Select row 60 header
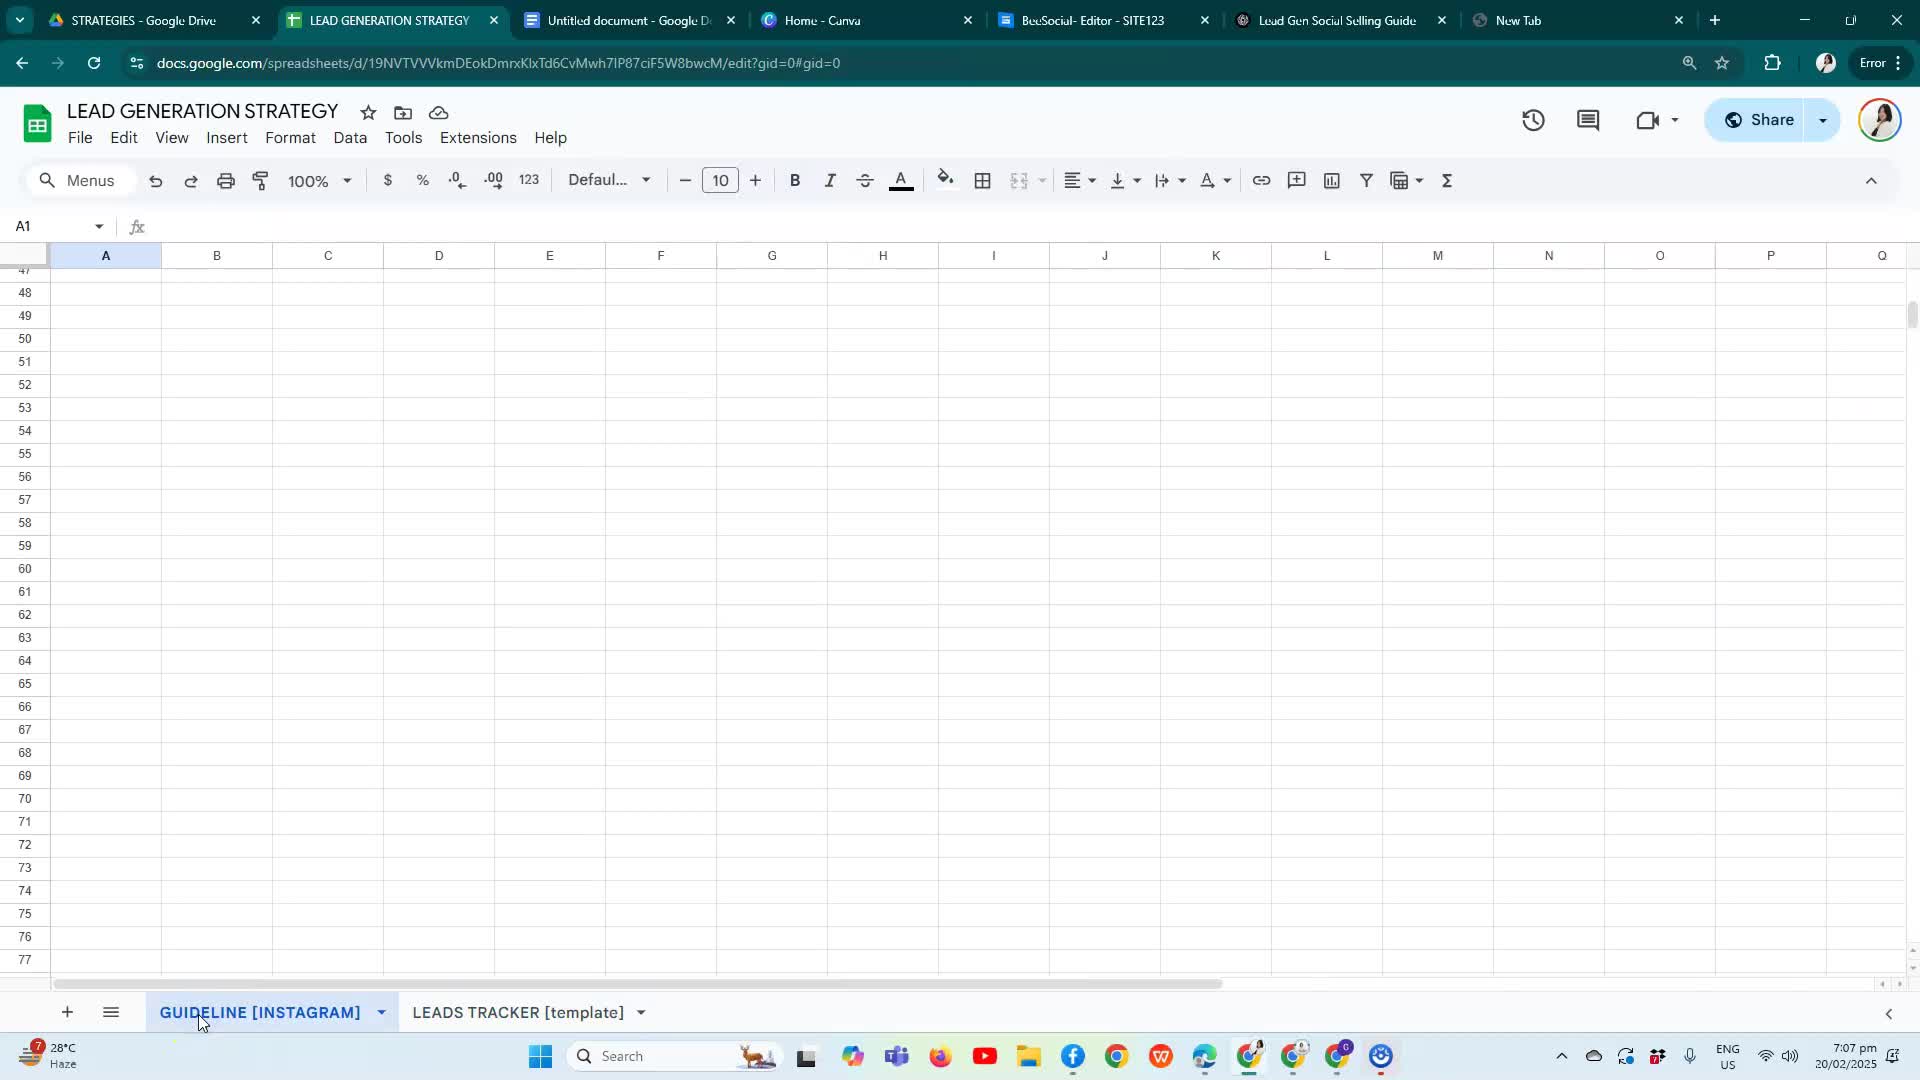The image size is (1920, 1080). tap(25, 569)
